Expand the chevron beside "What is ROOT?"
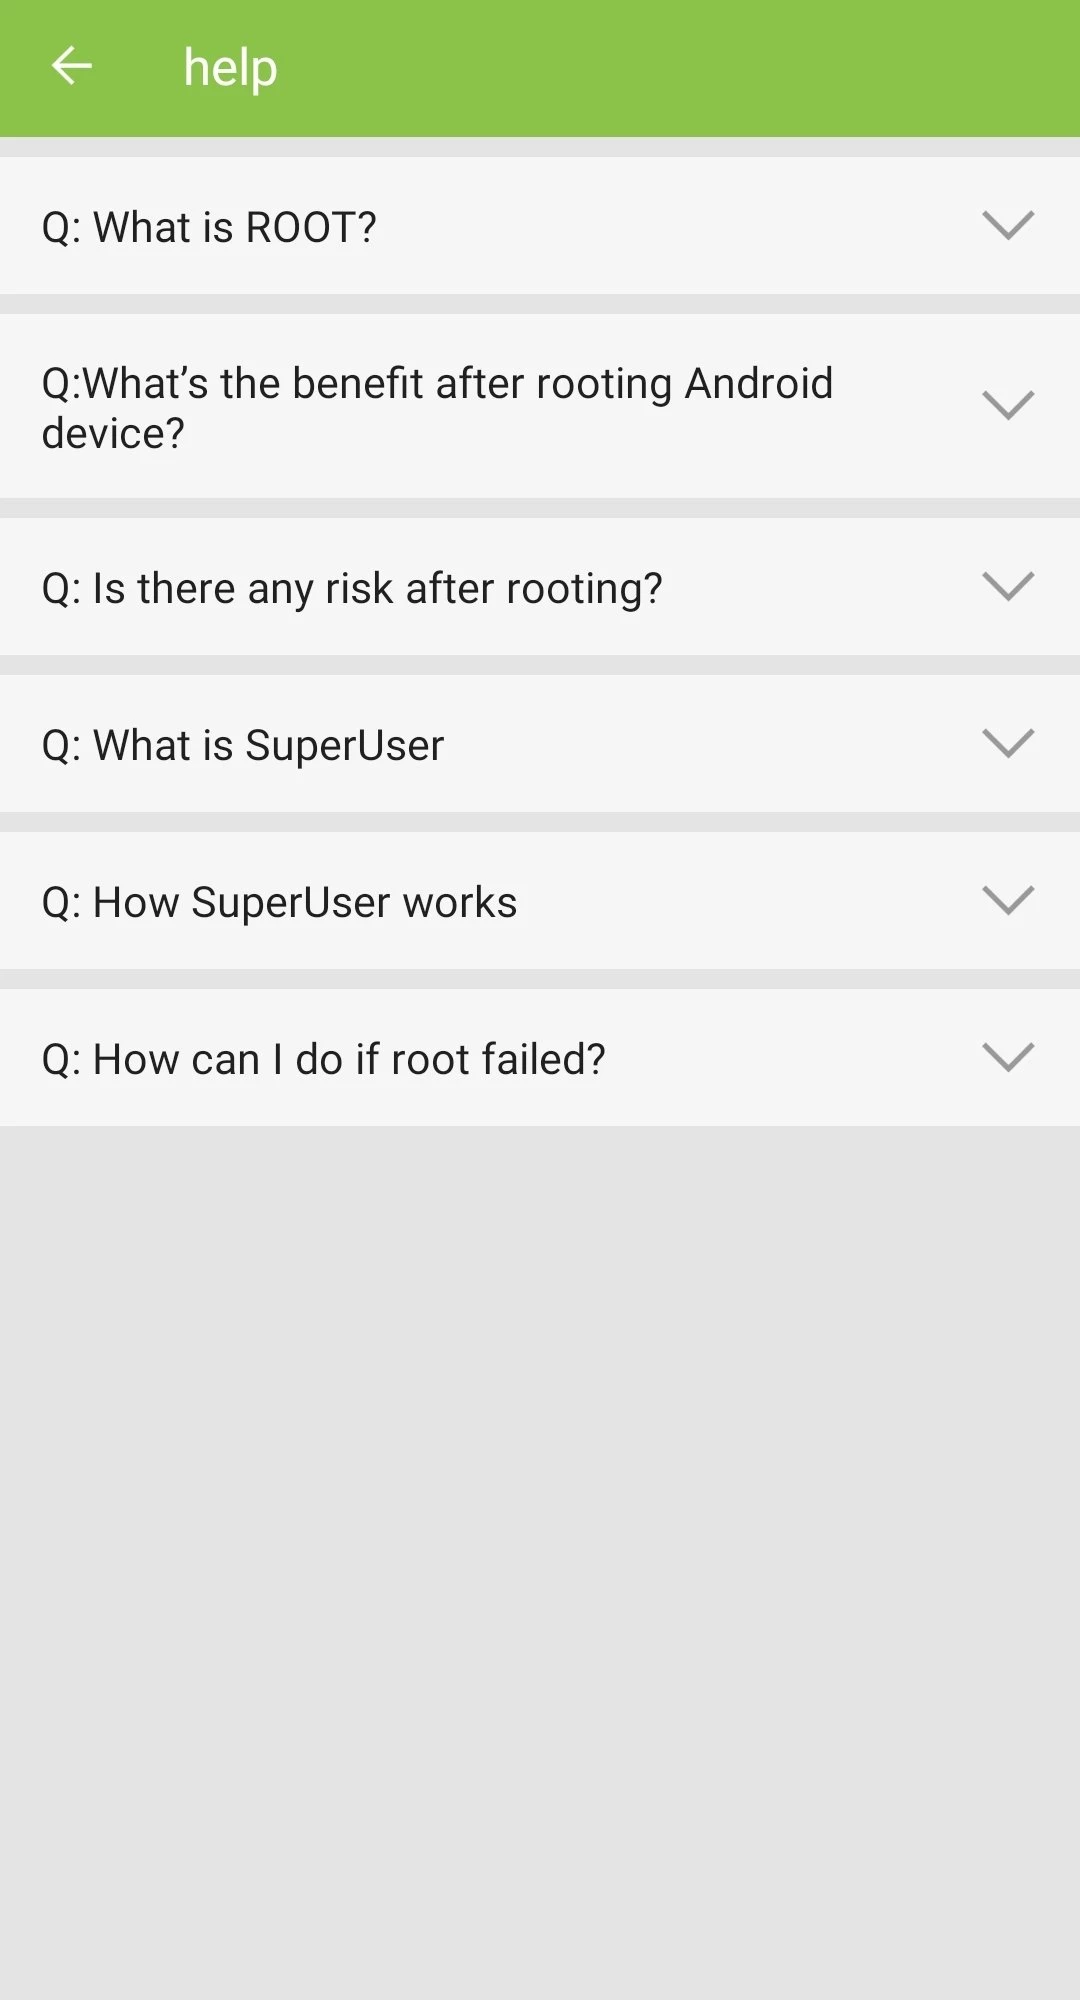1080x2000 pixels. click(1007, 225)
